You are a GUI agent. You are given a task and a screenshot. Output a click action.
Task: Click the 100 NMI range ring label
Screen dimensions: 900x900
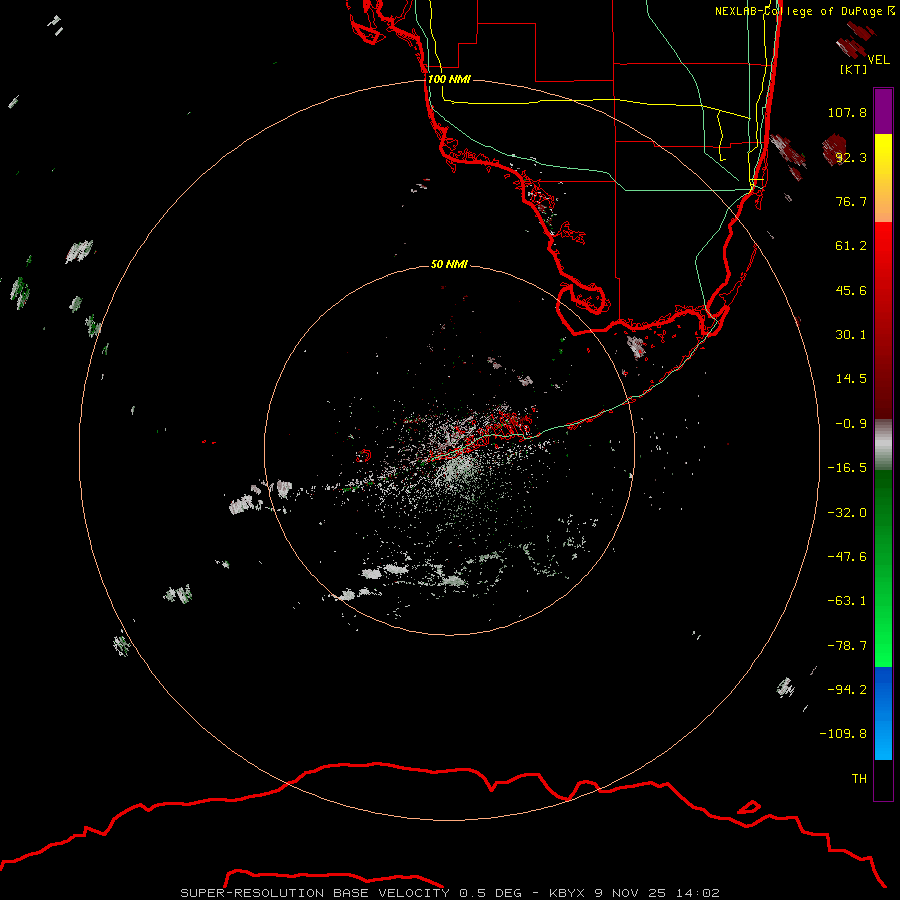[x=449, y=79]
